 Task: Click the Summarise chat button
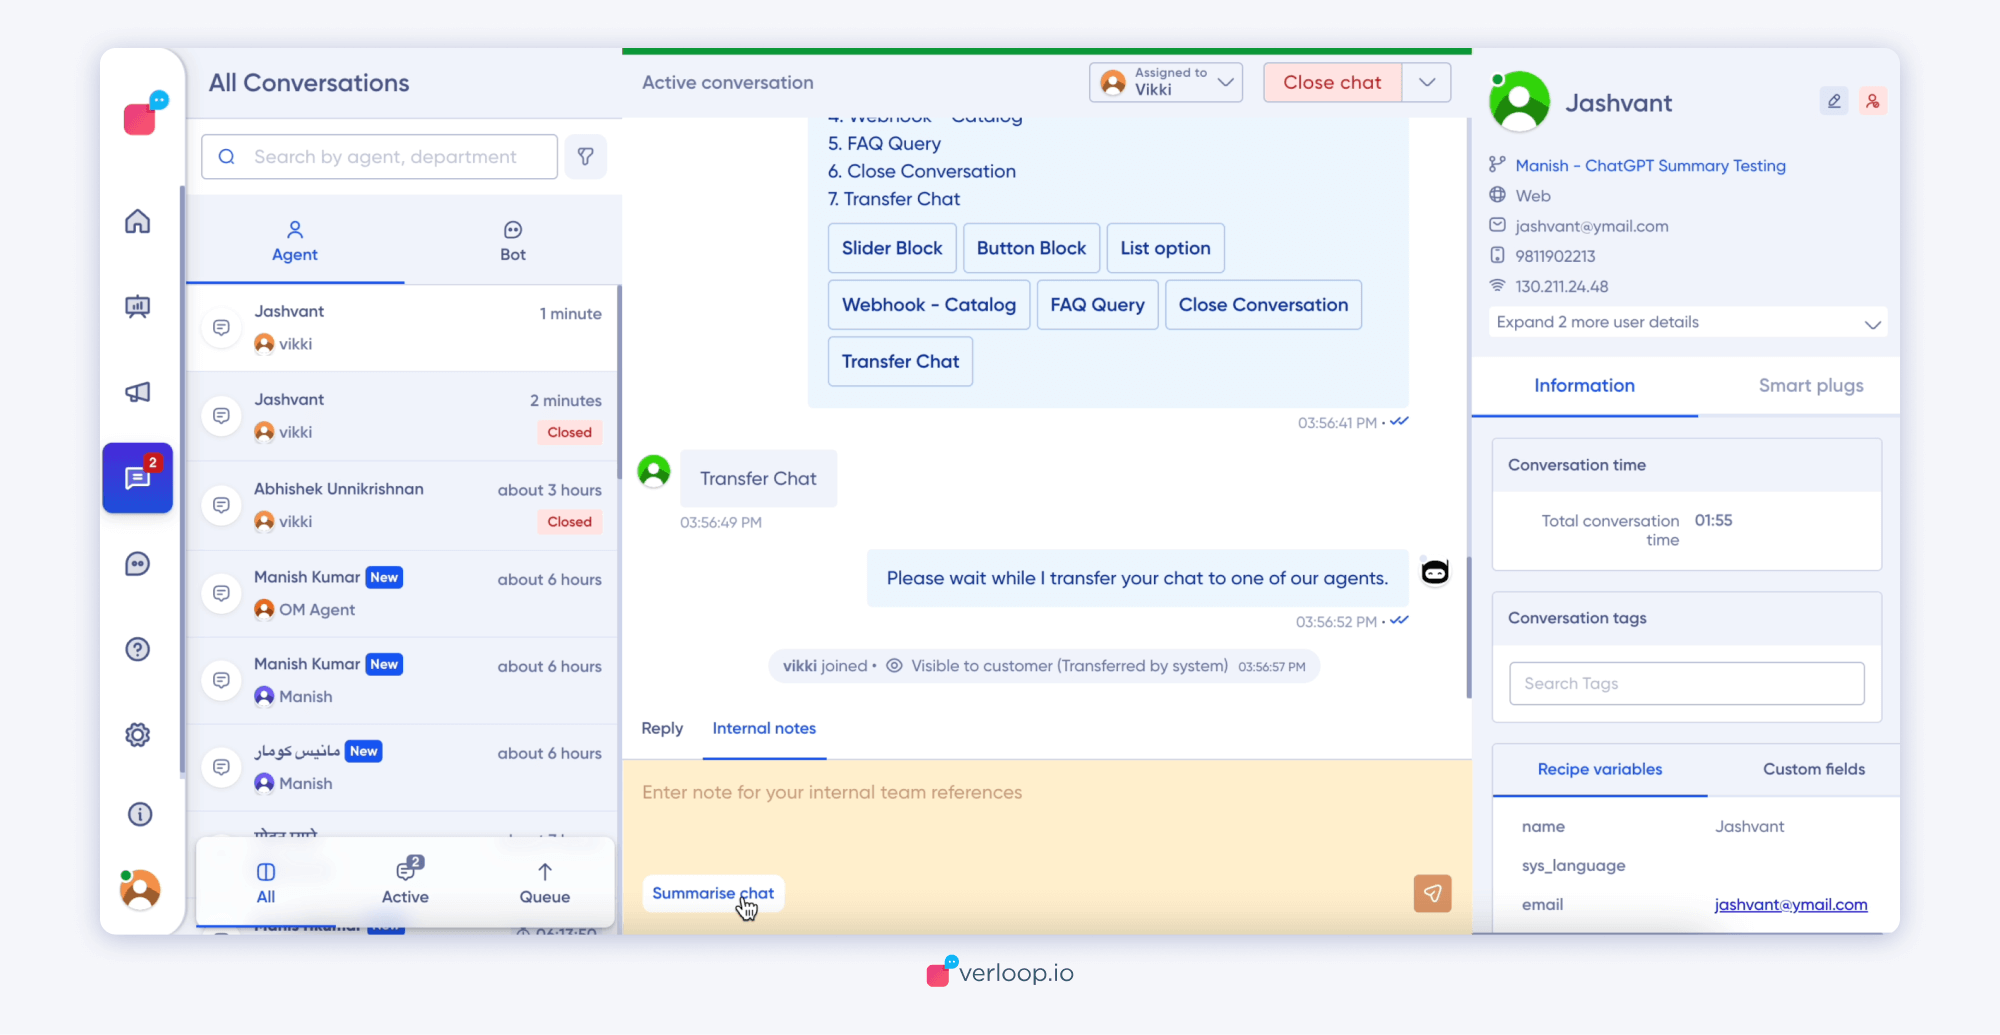pos(712,893)
